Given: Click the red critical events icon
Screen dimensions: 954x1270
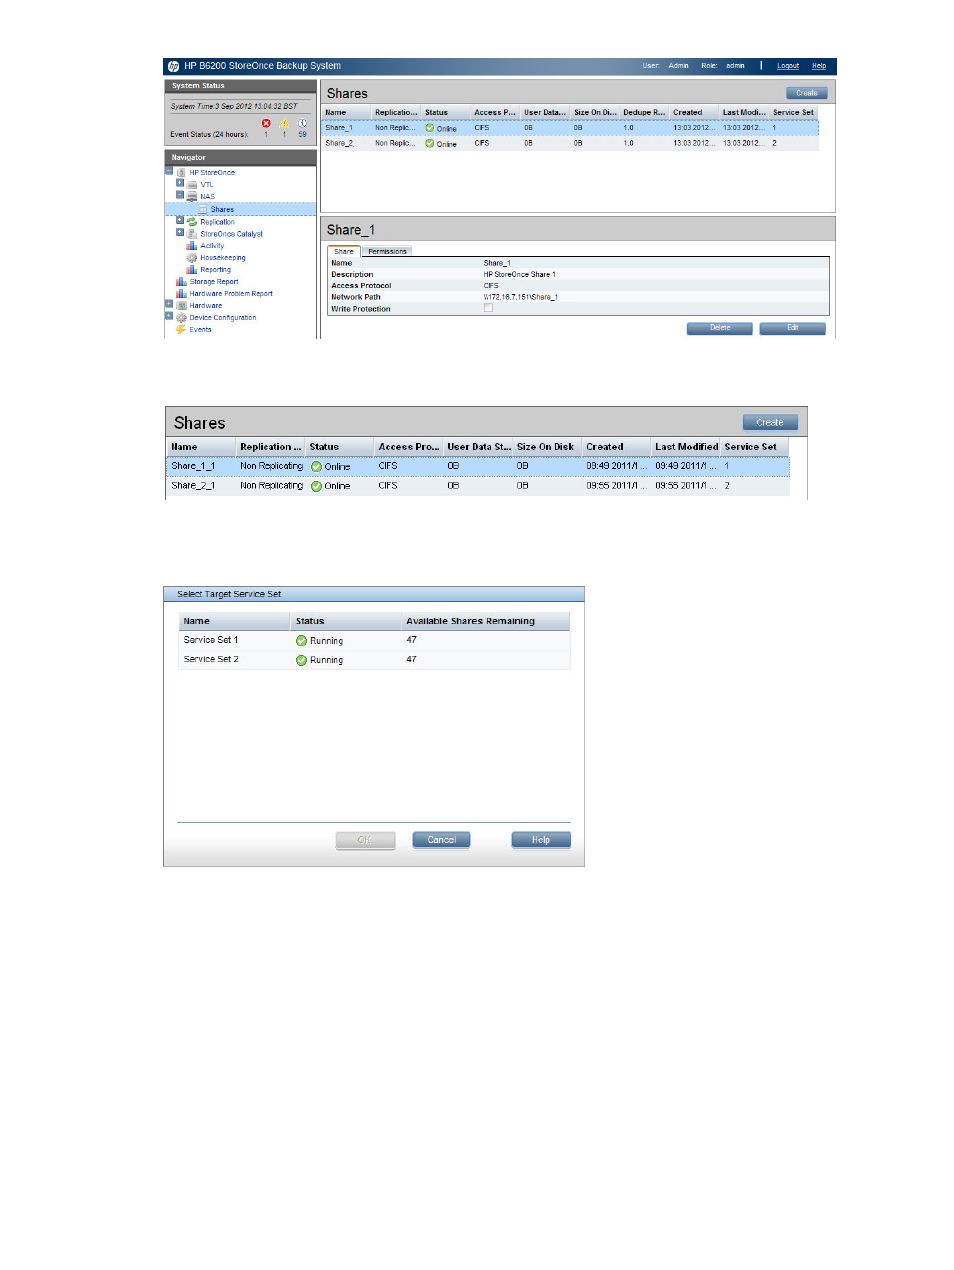Looking at the screenshot, I should click(266, 124).
